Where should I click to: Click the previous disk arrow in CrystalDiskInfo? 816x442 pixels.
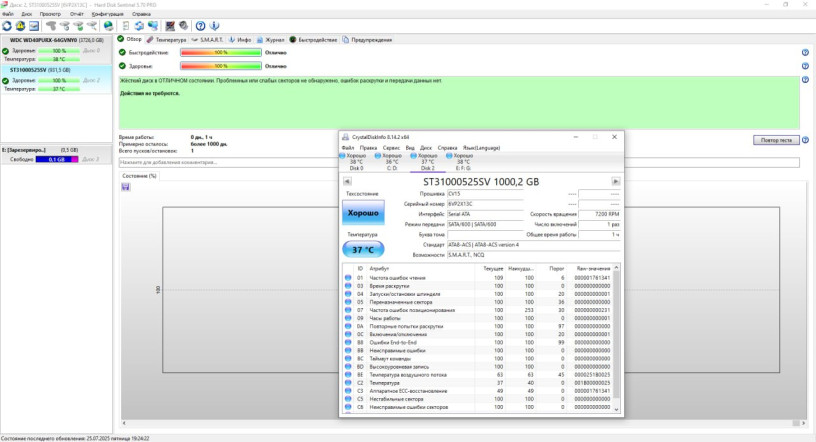tap(347, 181)
